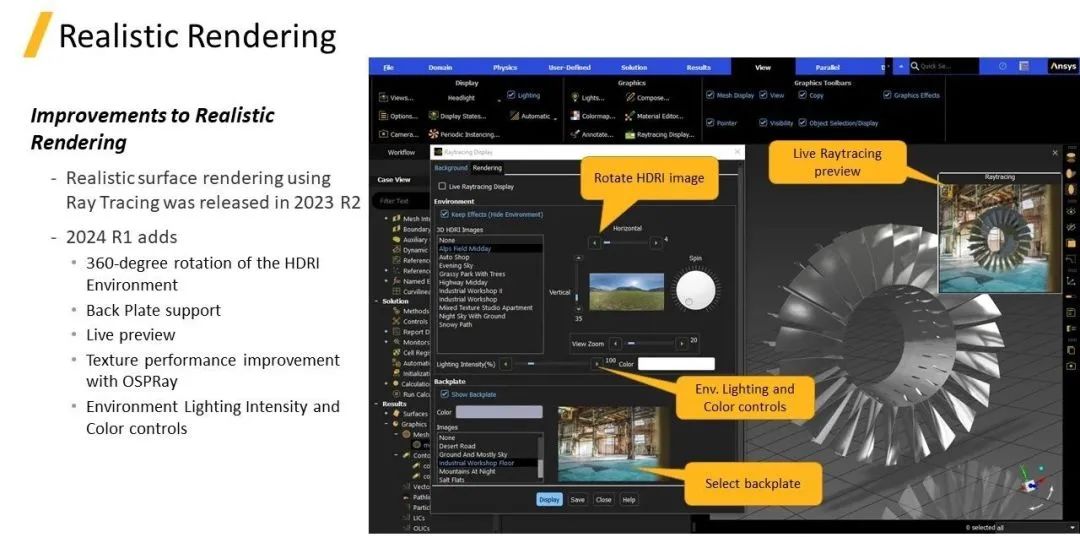Click the crossed-eye hide icon in right toolbar
The height and width of the screenshot is (537, 1080).
coord(1071,227)
